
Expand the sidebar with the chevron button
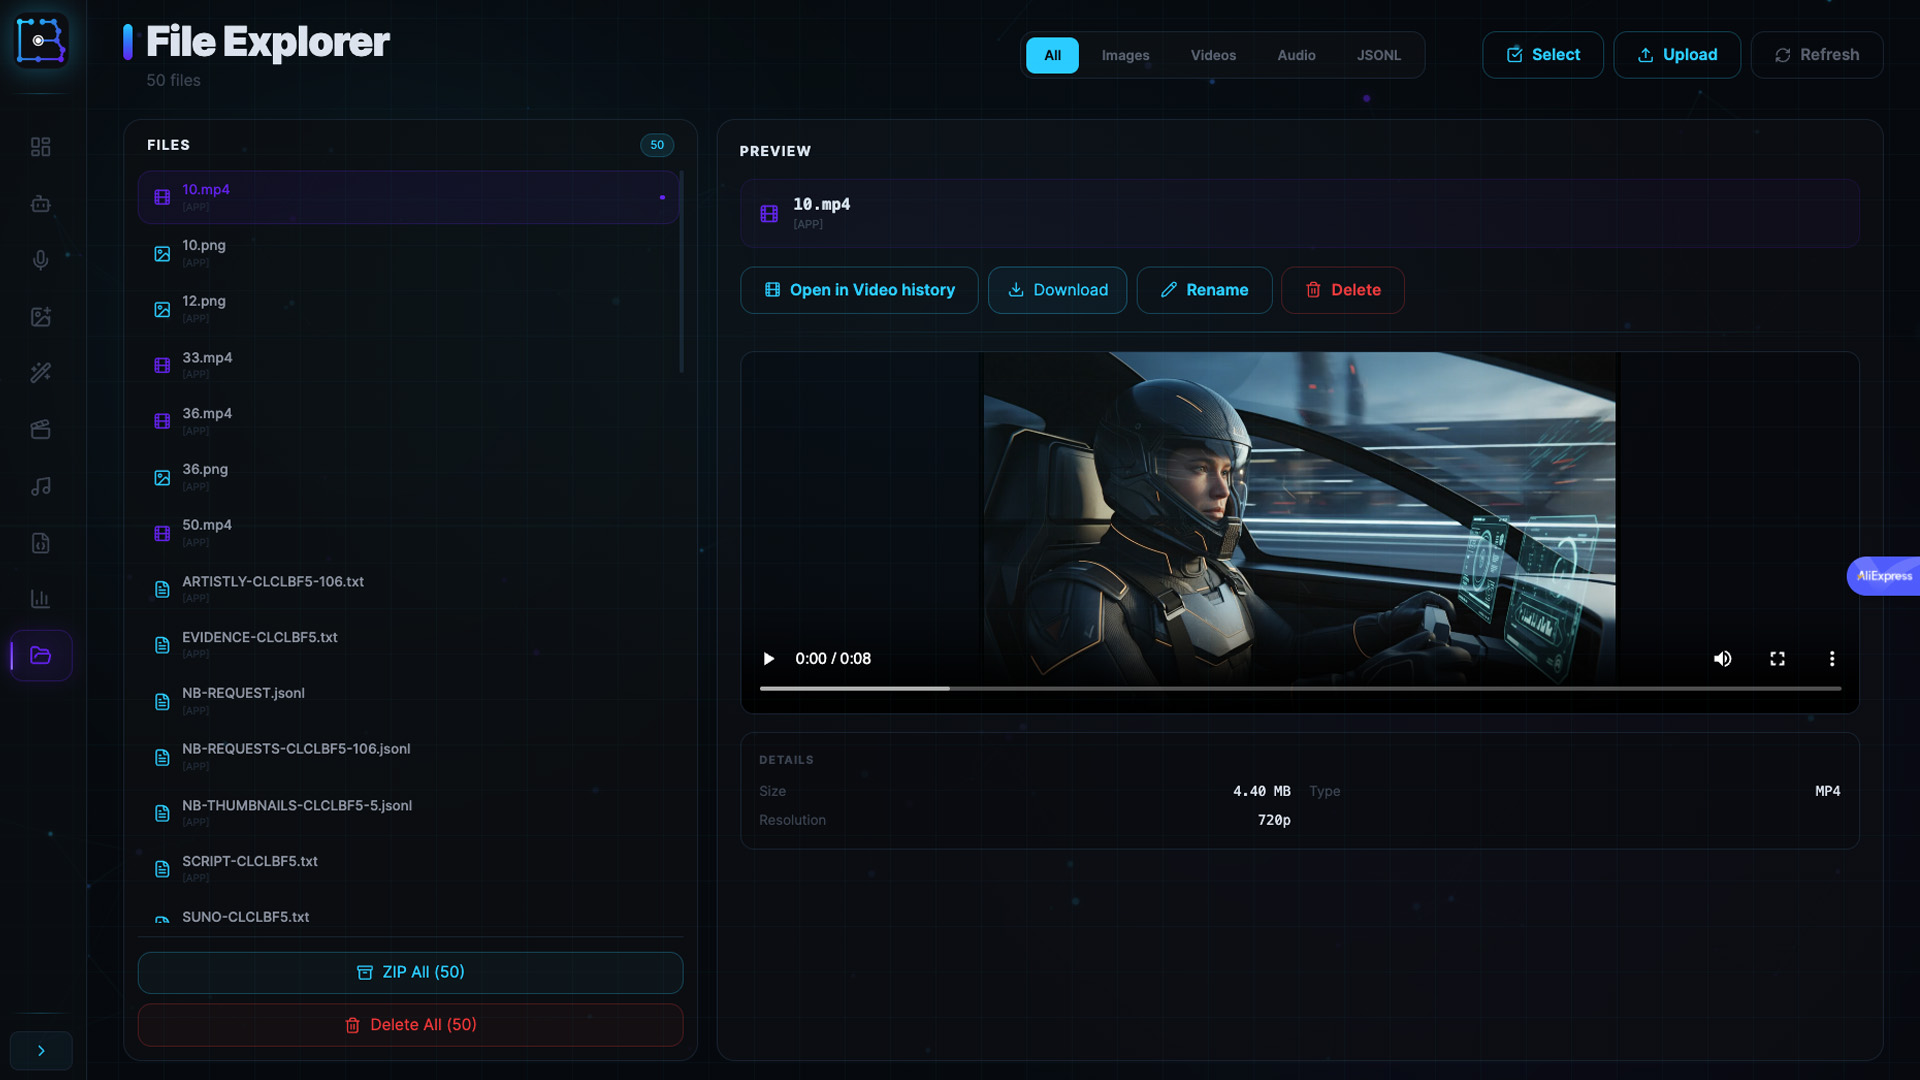41,1051
